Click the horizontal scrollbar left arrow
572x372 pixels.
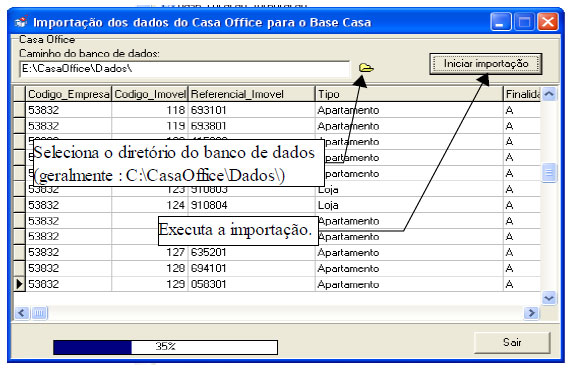coord(22,313)
